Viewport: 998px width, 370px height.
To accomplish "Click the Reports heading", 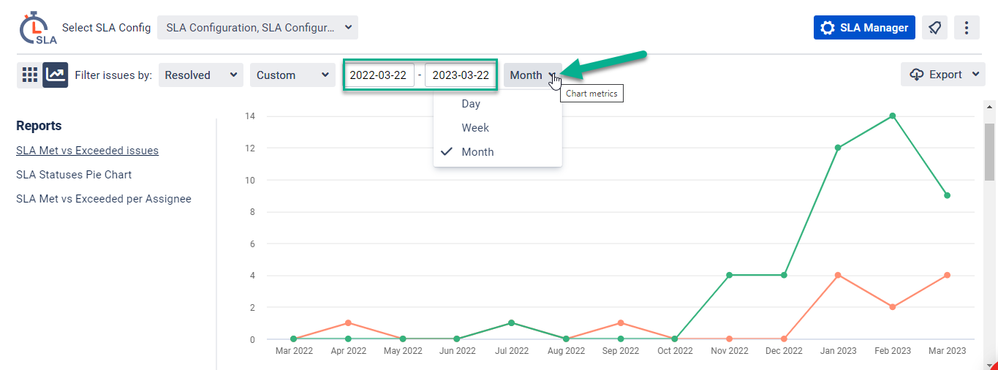I will tap(39, 125).
